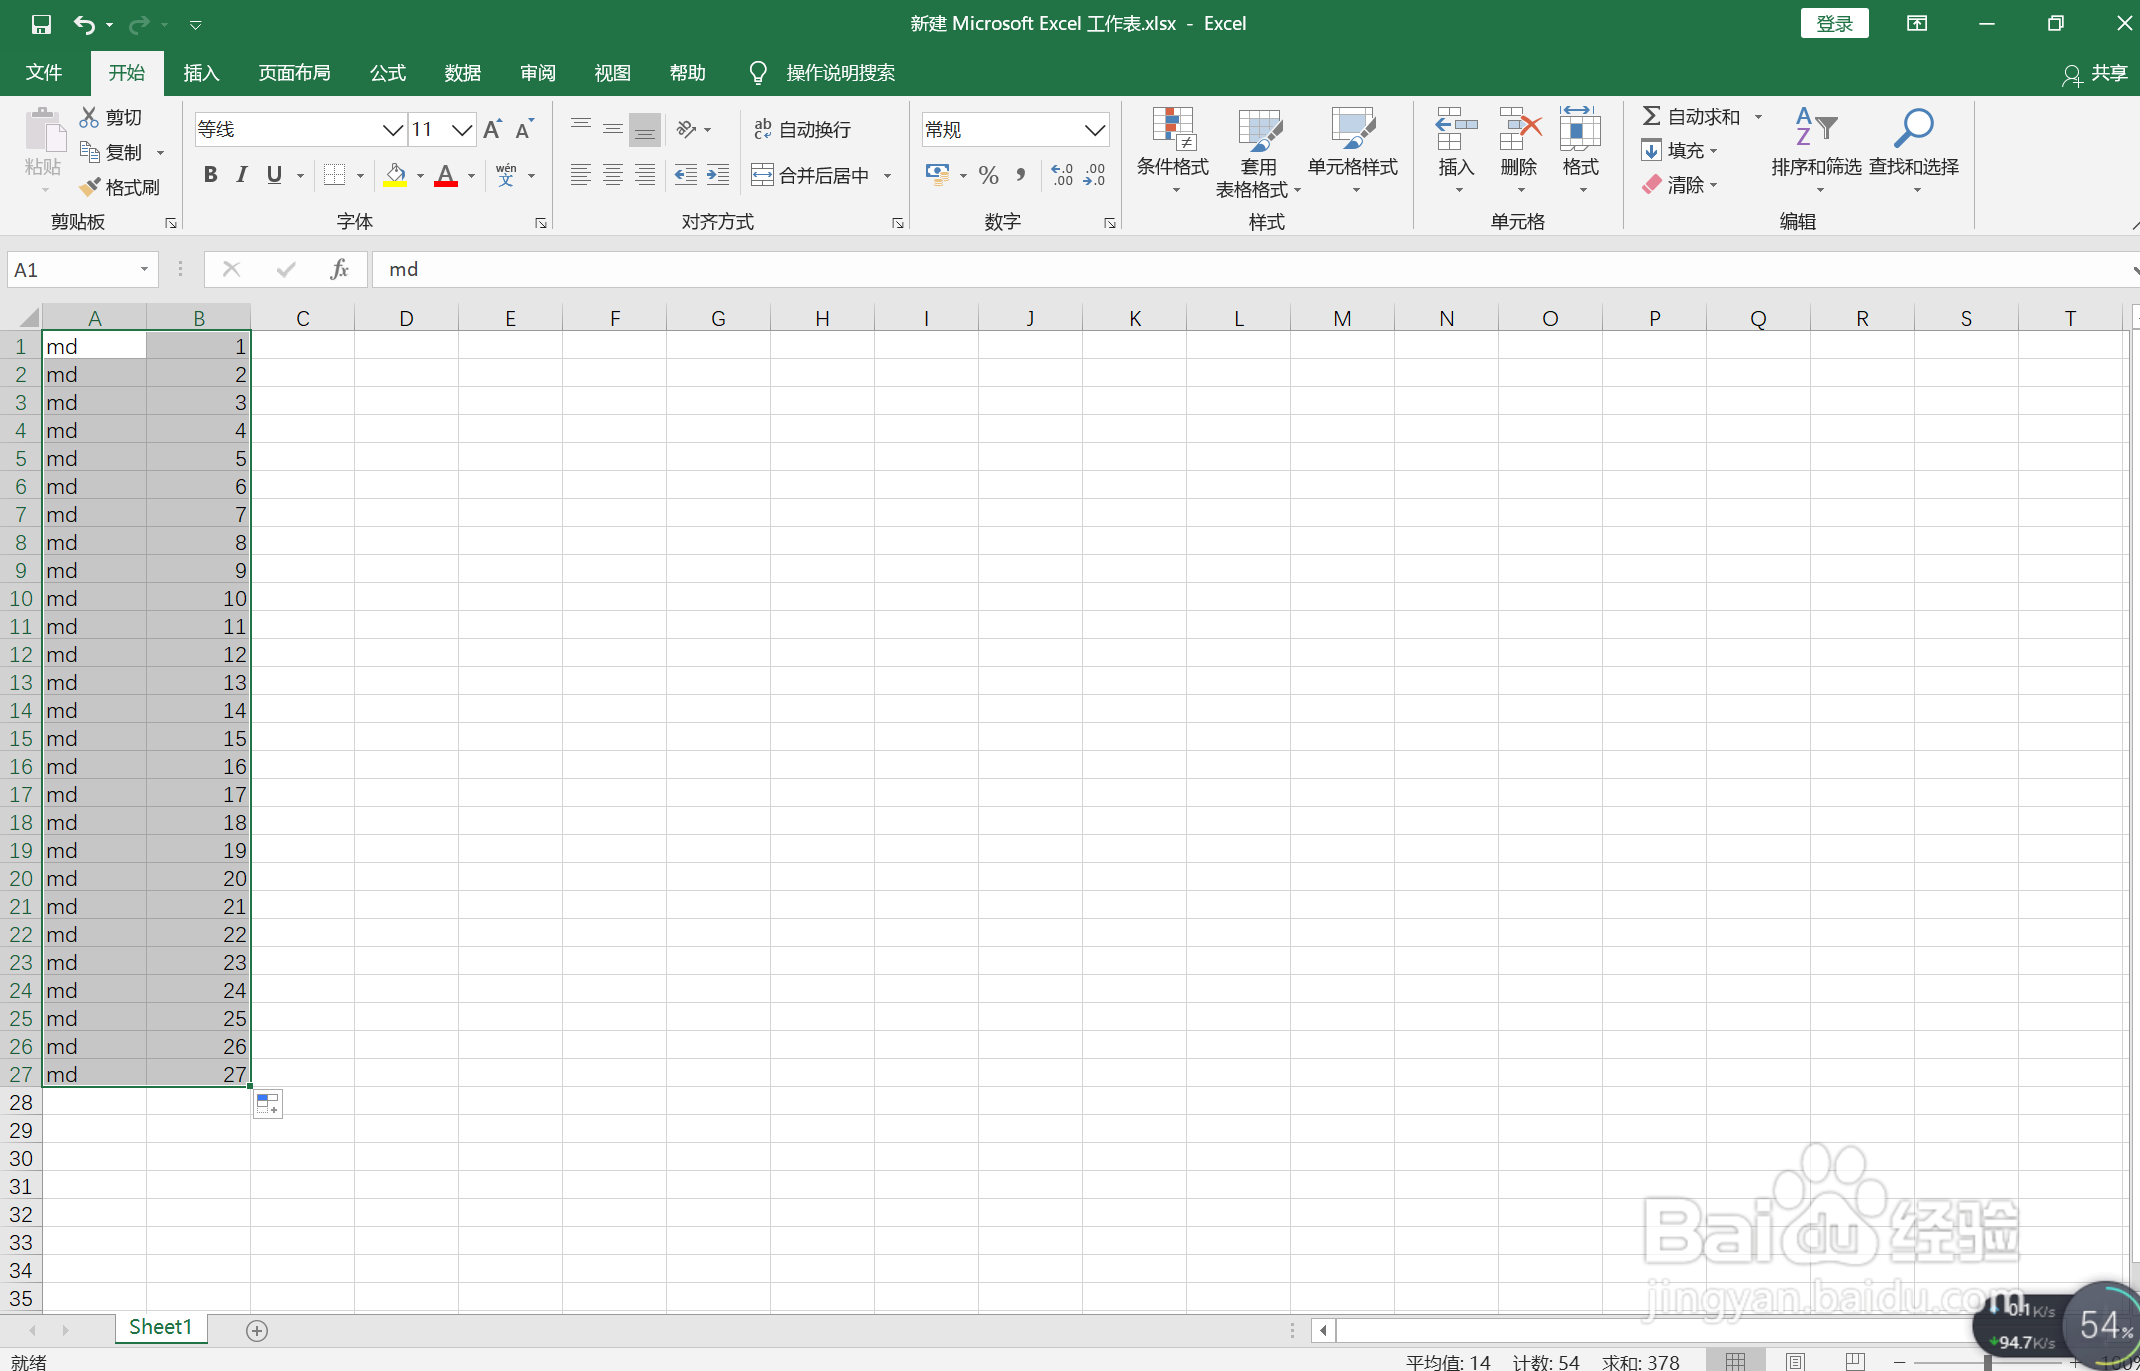Increase indent of selected cells
The height and width of the screenshot is (1371, 2140).
point(718,175)
